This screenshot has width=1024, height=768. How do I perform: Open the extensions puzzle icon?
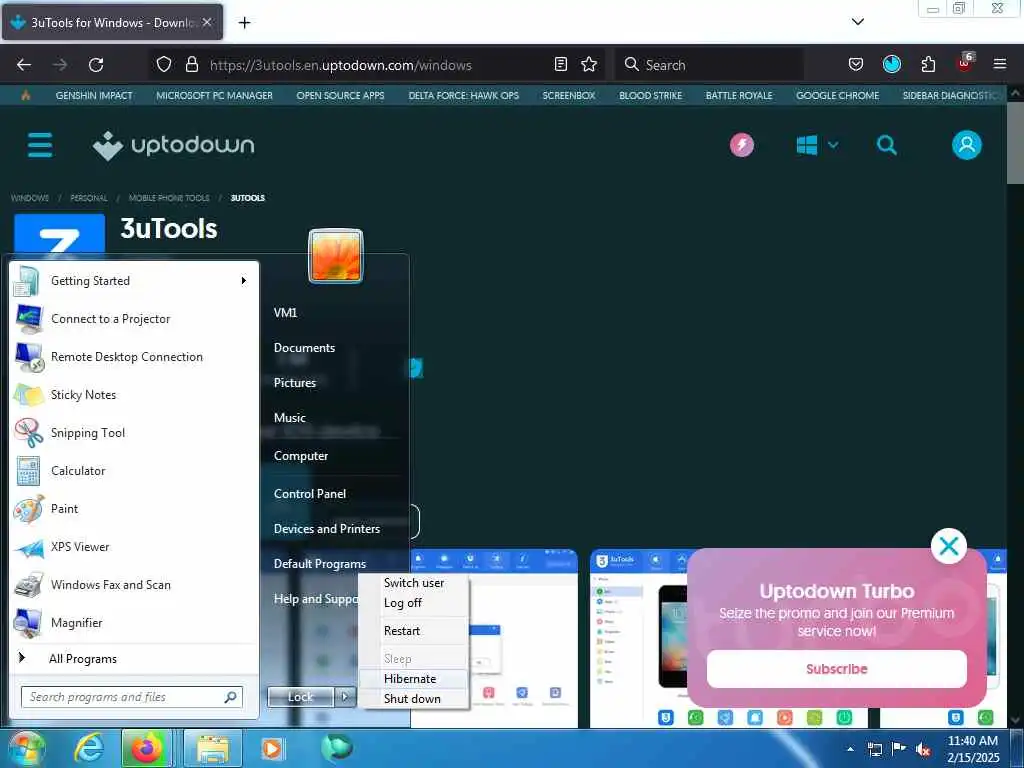(928, 64)
